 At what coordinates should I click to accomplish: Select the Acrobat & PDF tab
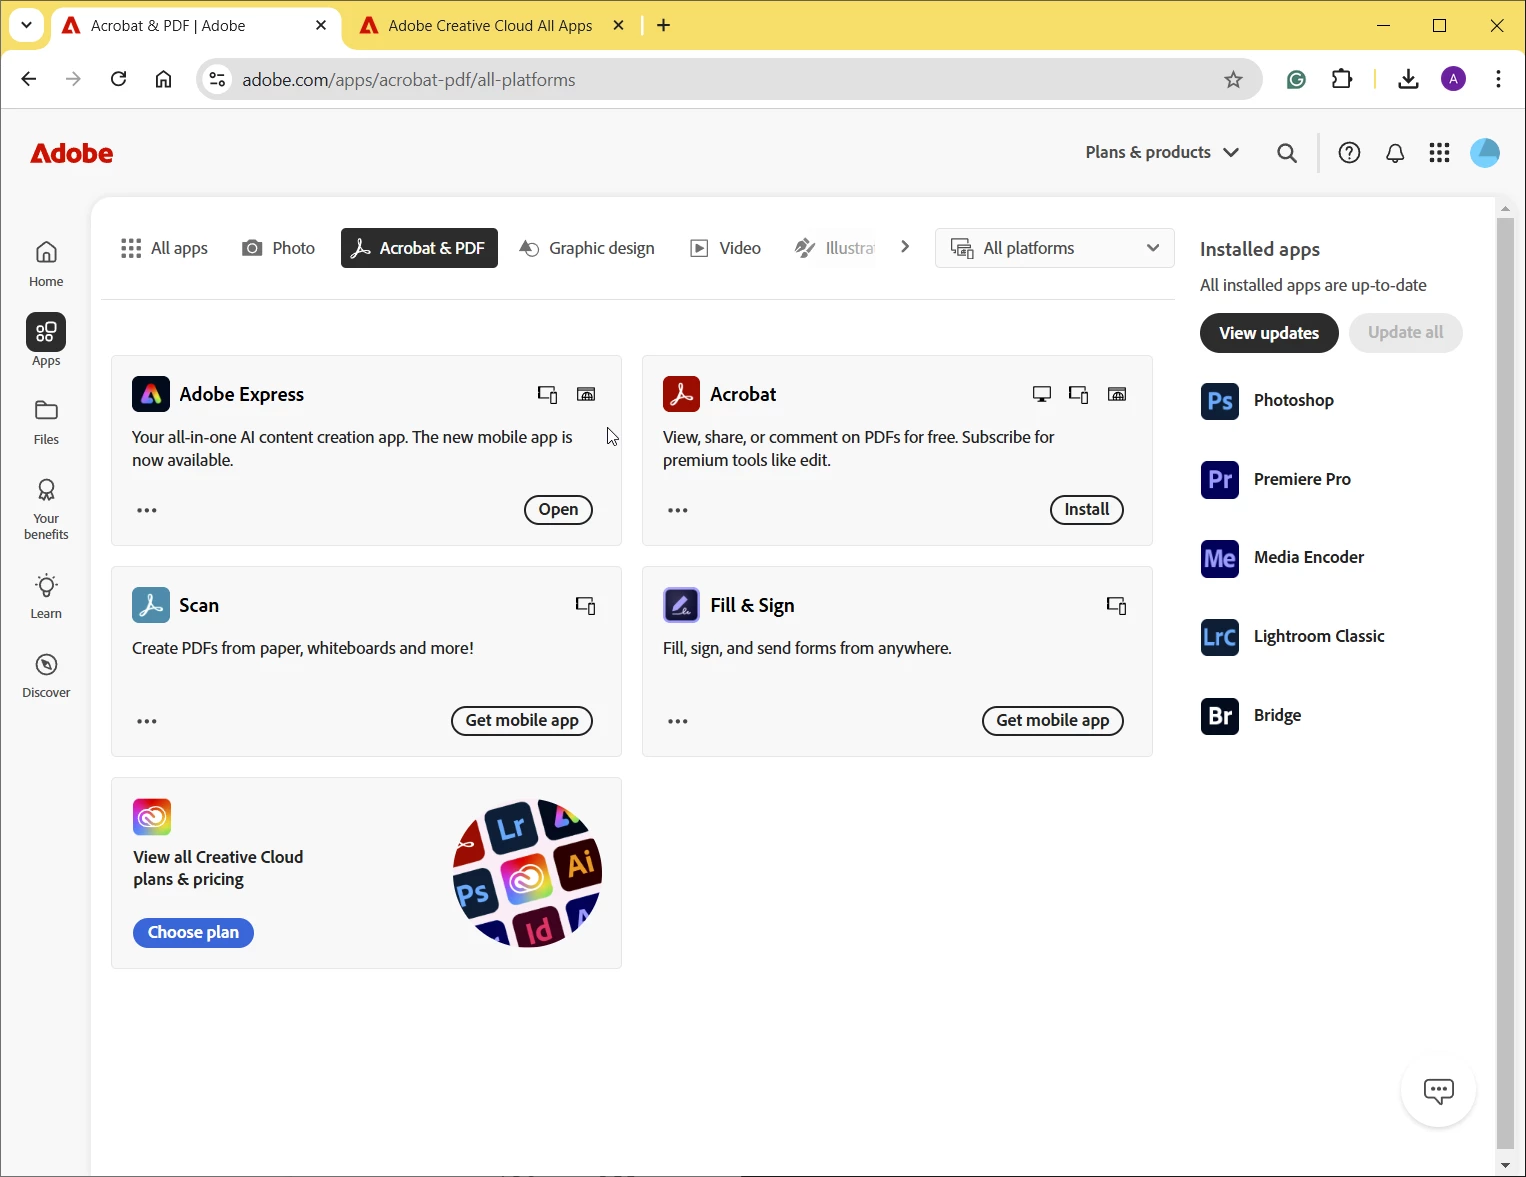[419, 248]
